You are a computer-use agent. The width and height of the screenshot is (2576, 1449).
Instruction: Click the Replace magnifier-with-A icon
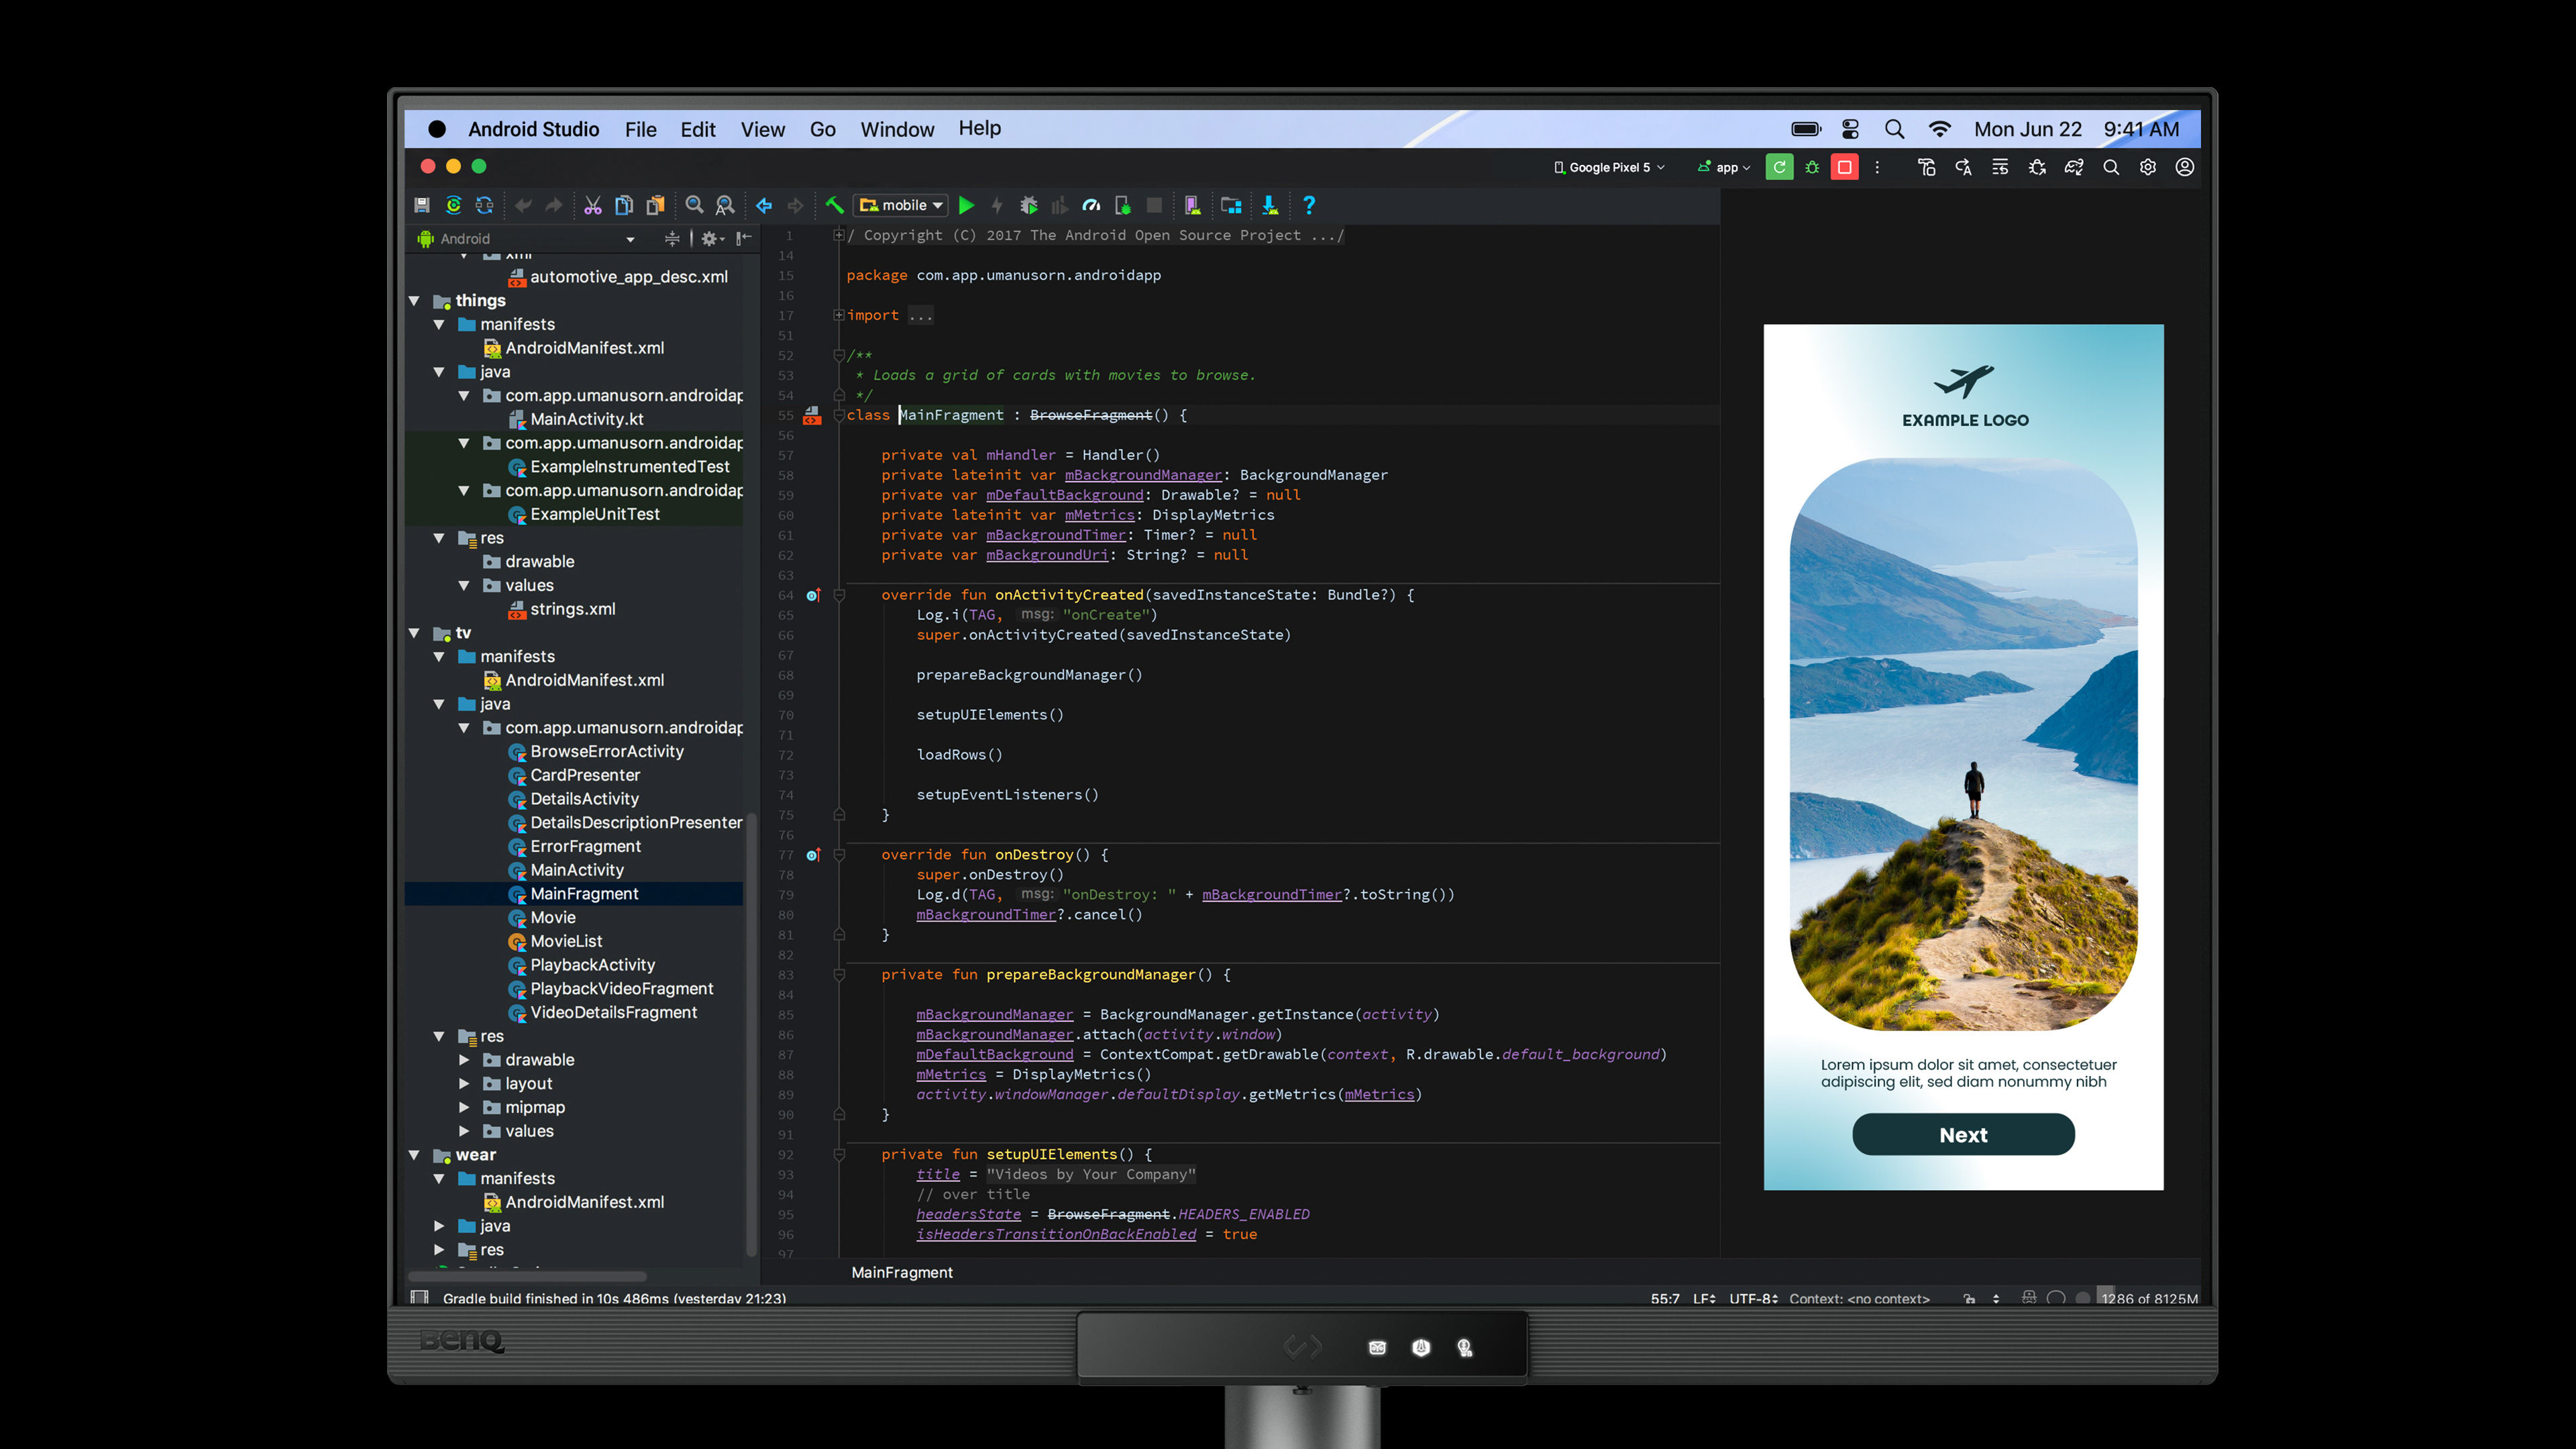[725, 205]
